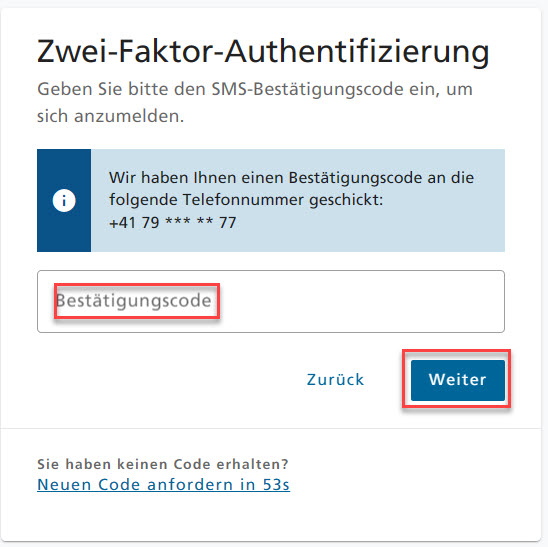The width and height of the screenshot is (548, 547).
Task: Go back using the Zurück link
Action: coord(336,380)
